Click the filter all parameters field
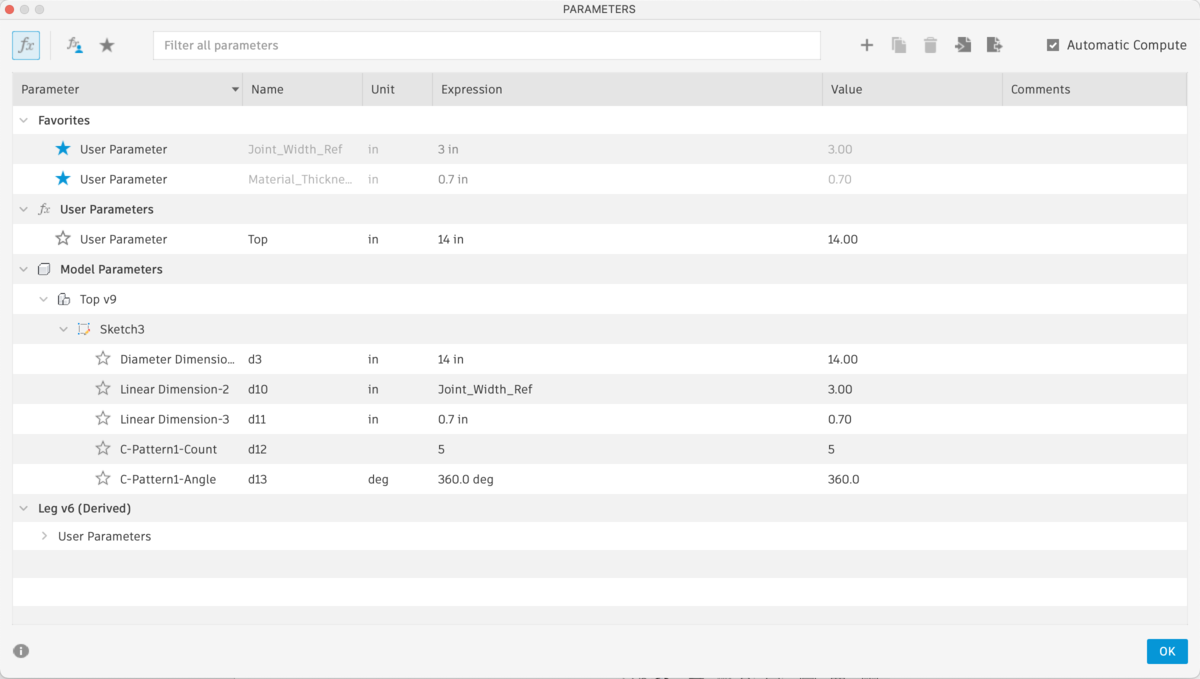The image size is (1200, 679). click(487, 45)
